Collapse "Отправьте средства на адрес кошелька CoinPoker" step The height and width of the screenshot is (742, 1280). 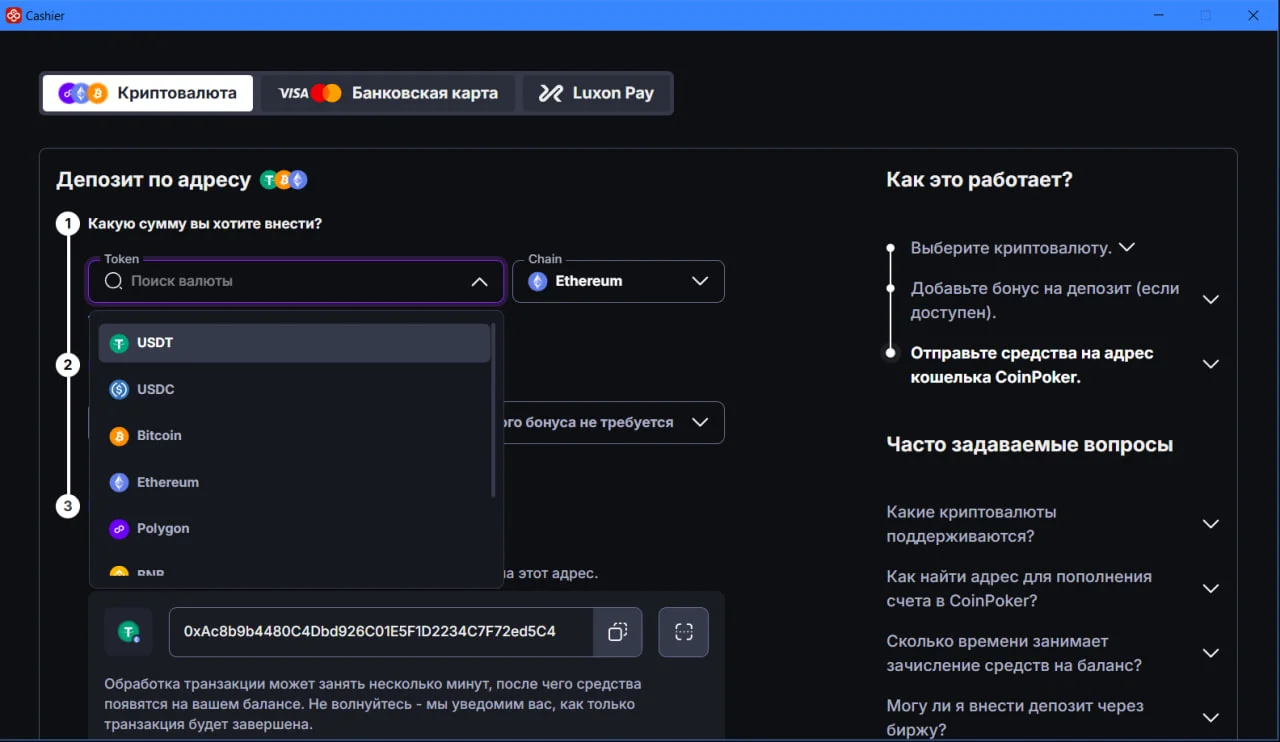[1210, 365]
